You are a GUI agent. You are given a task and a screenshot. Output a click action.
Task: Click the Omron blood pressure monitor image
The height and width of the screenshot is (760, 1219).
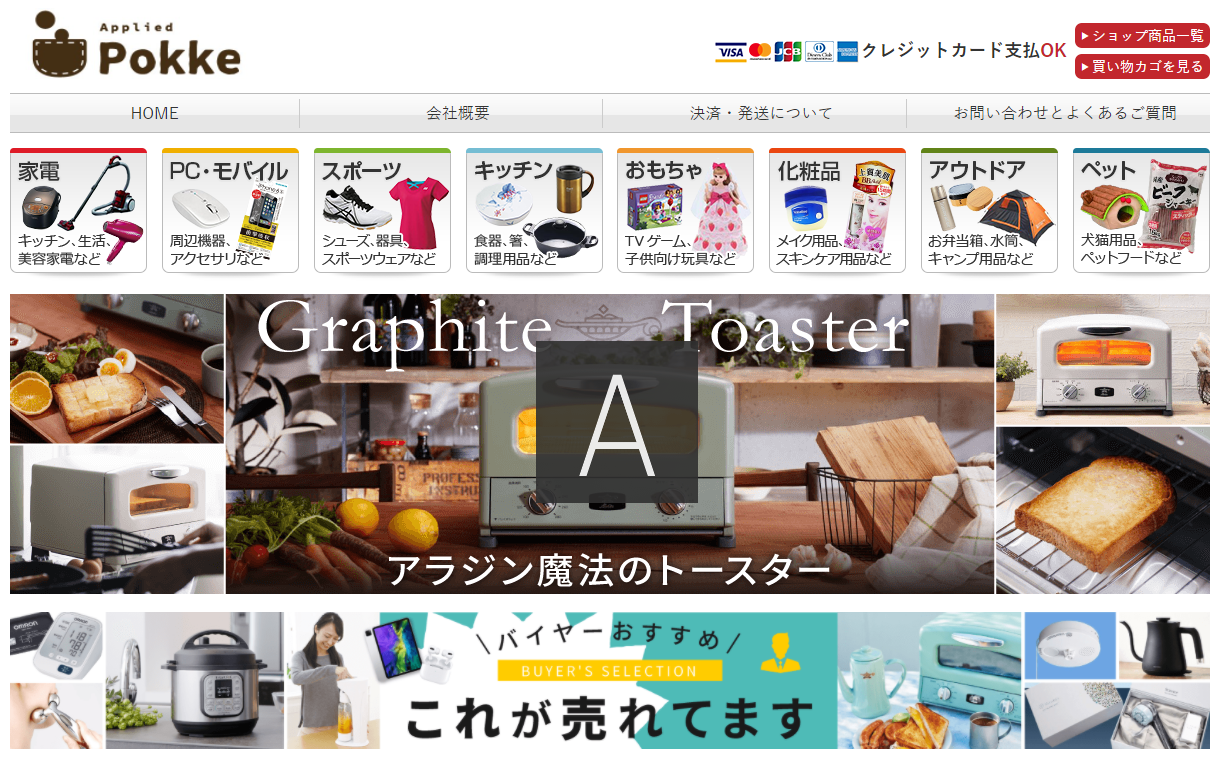[x=57, y=646]
